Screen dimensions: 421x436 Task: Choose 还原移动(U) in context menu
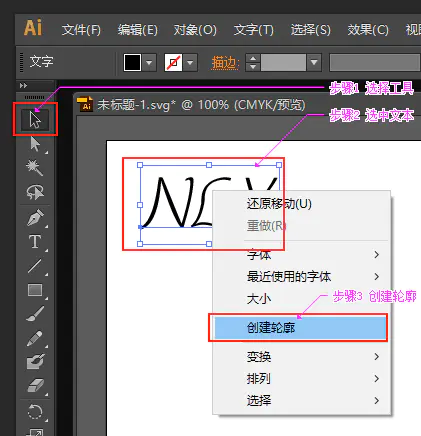click(302, 204)
